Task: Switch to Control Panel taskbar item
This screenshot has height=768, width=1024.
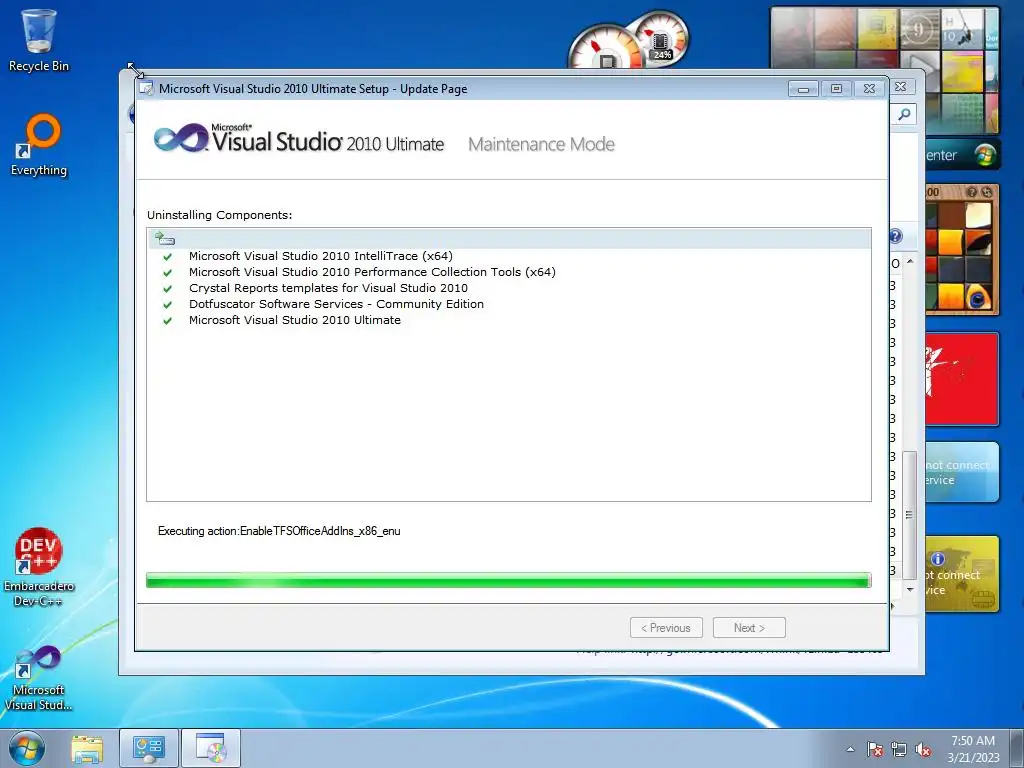Action: tap(148, 748)
